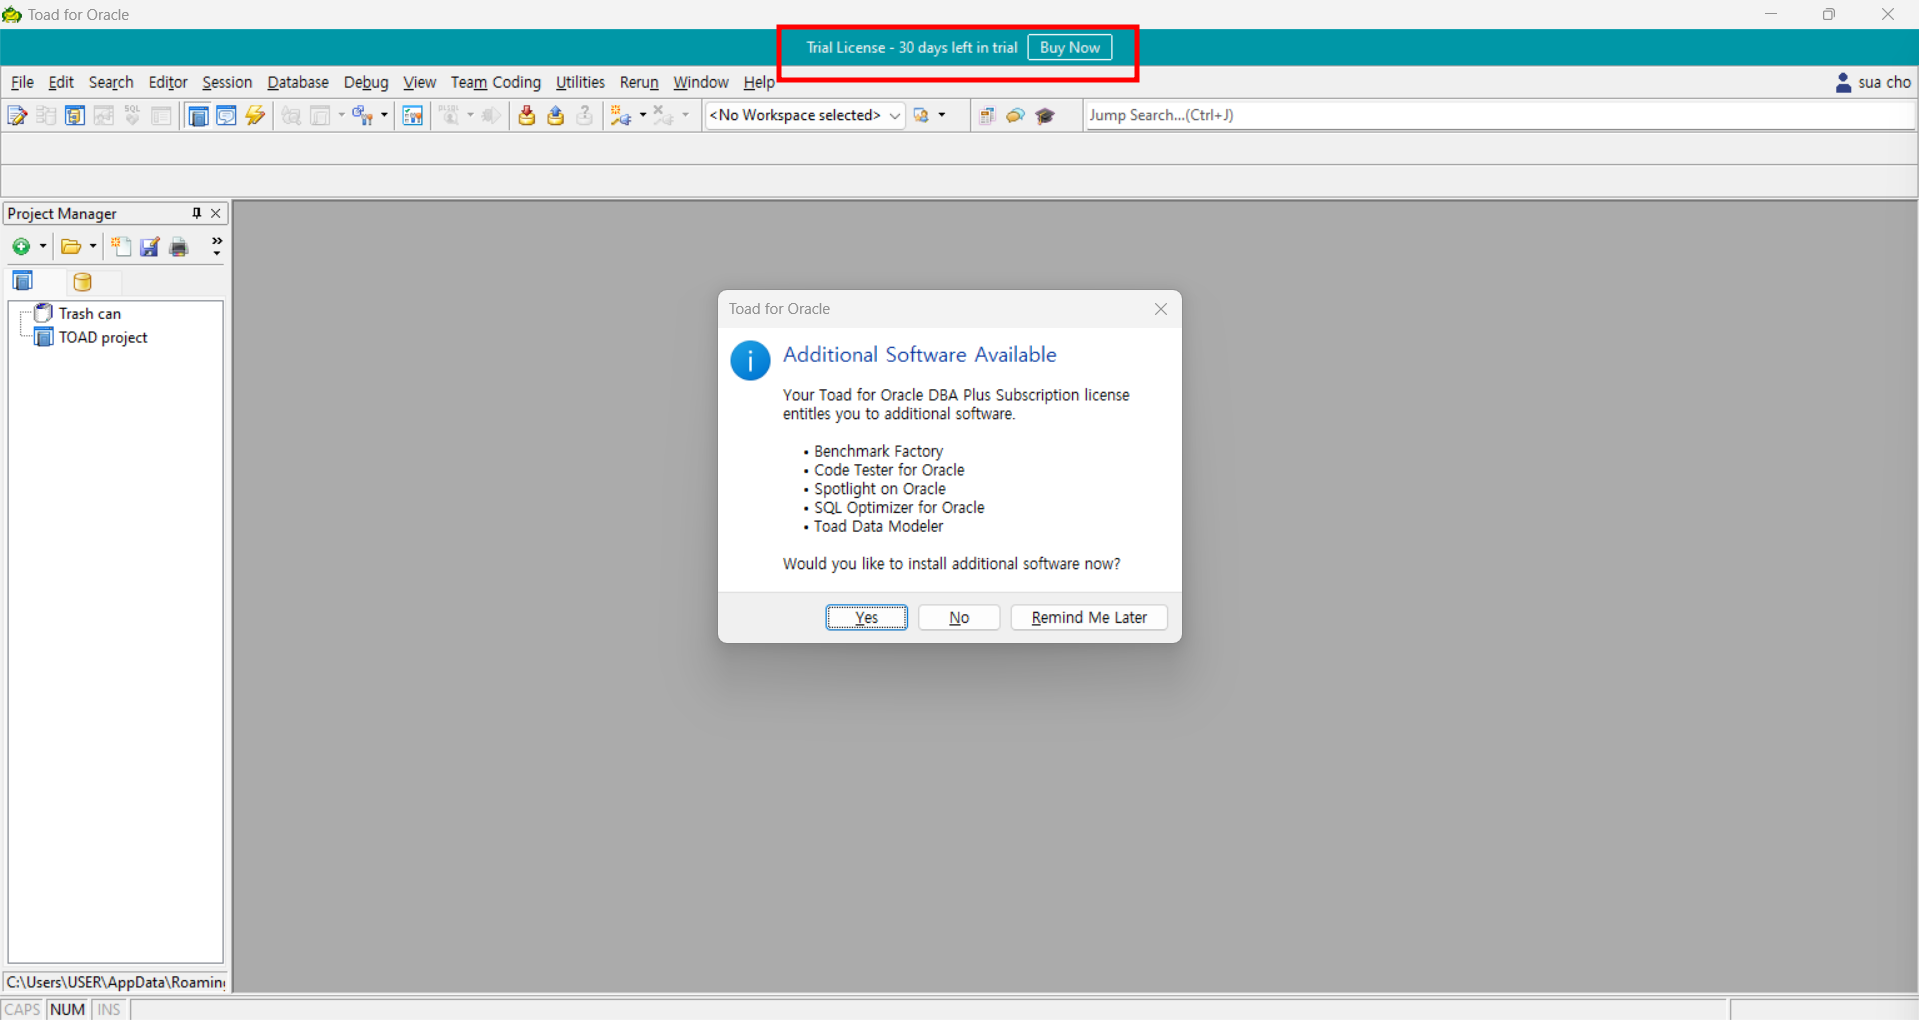Click the Rollback (blue arrow up) icon
This screenshot has width=1919, height=1020.
(x=556, y=116)
